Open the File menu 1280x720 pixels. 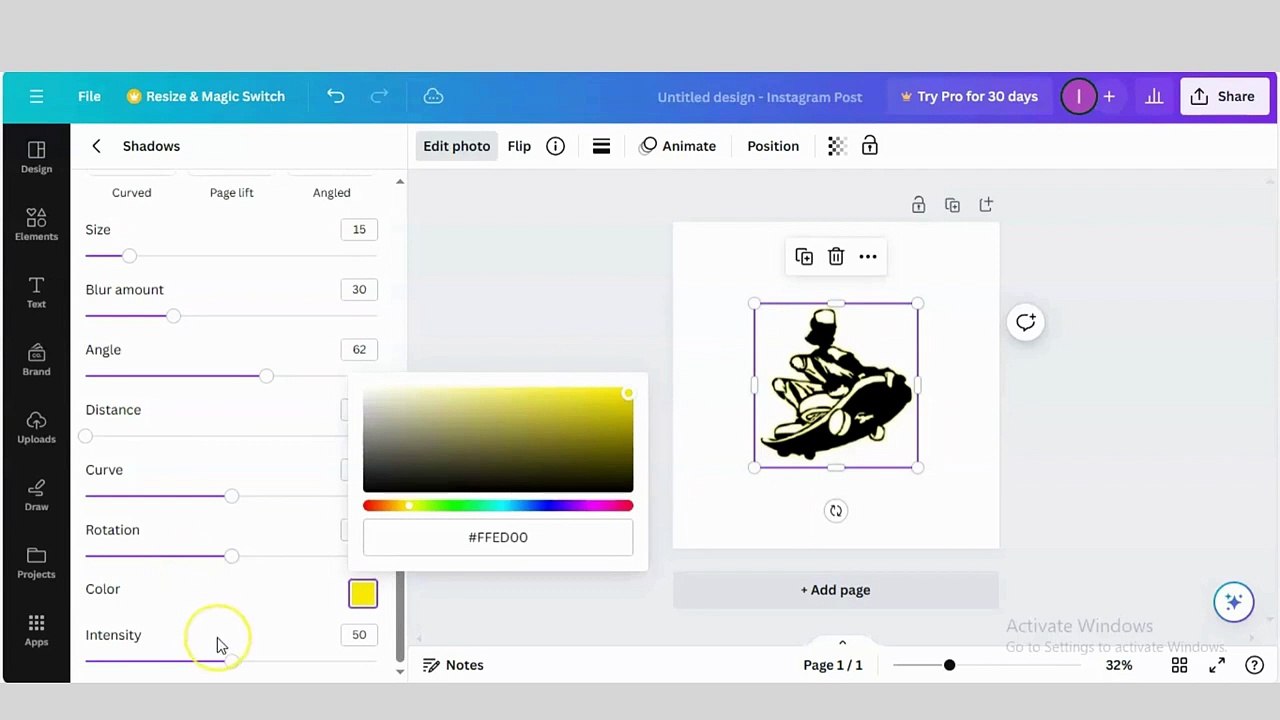pos(89,96)
